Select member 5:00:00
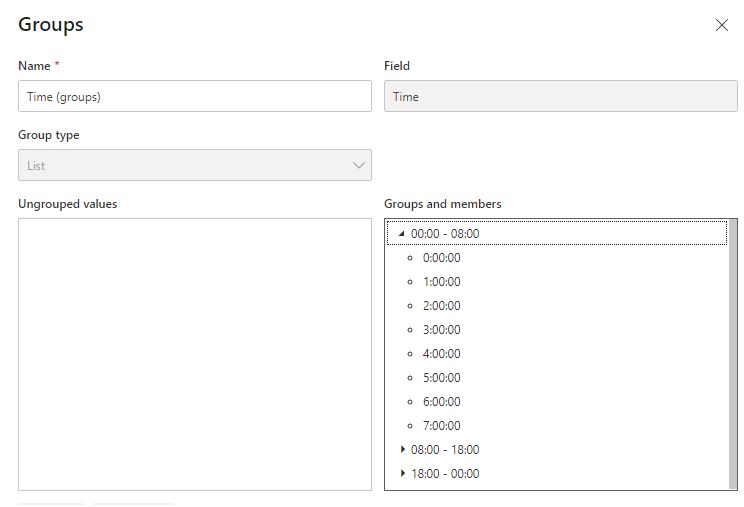Image resolution: width=744 pixels, height=507 pixels. (441, 378)
